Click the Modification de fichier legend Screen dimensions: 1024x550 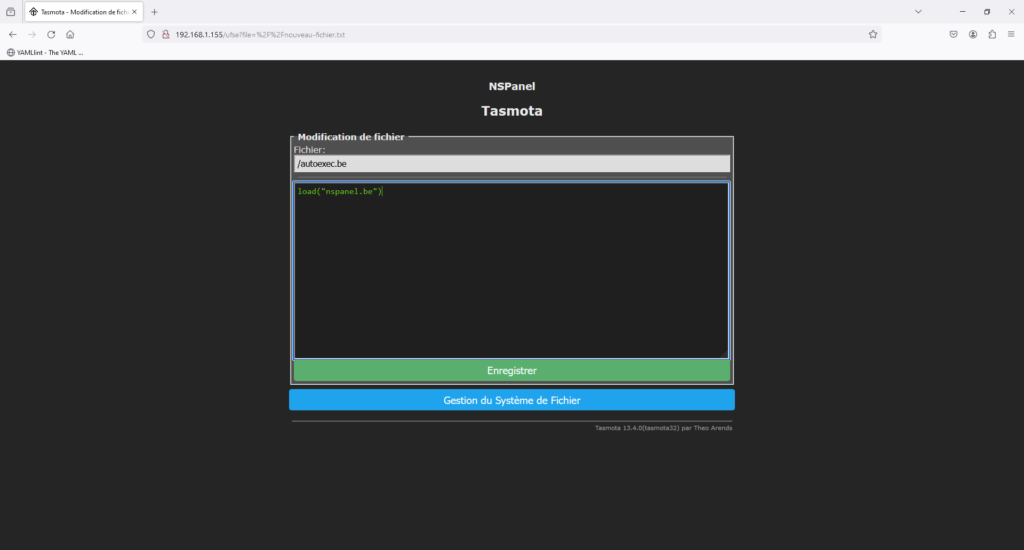[351, 137]
